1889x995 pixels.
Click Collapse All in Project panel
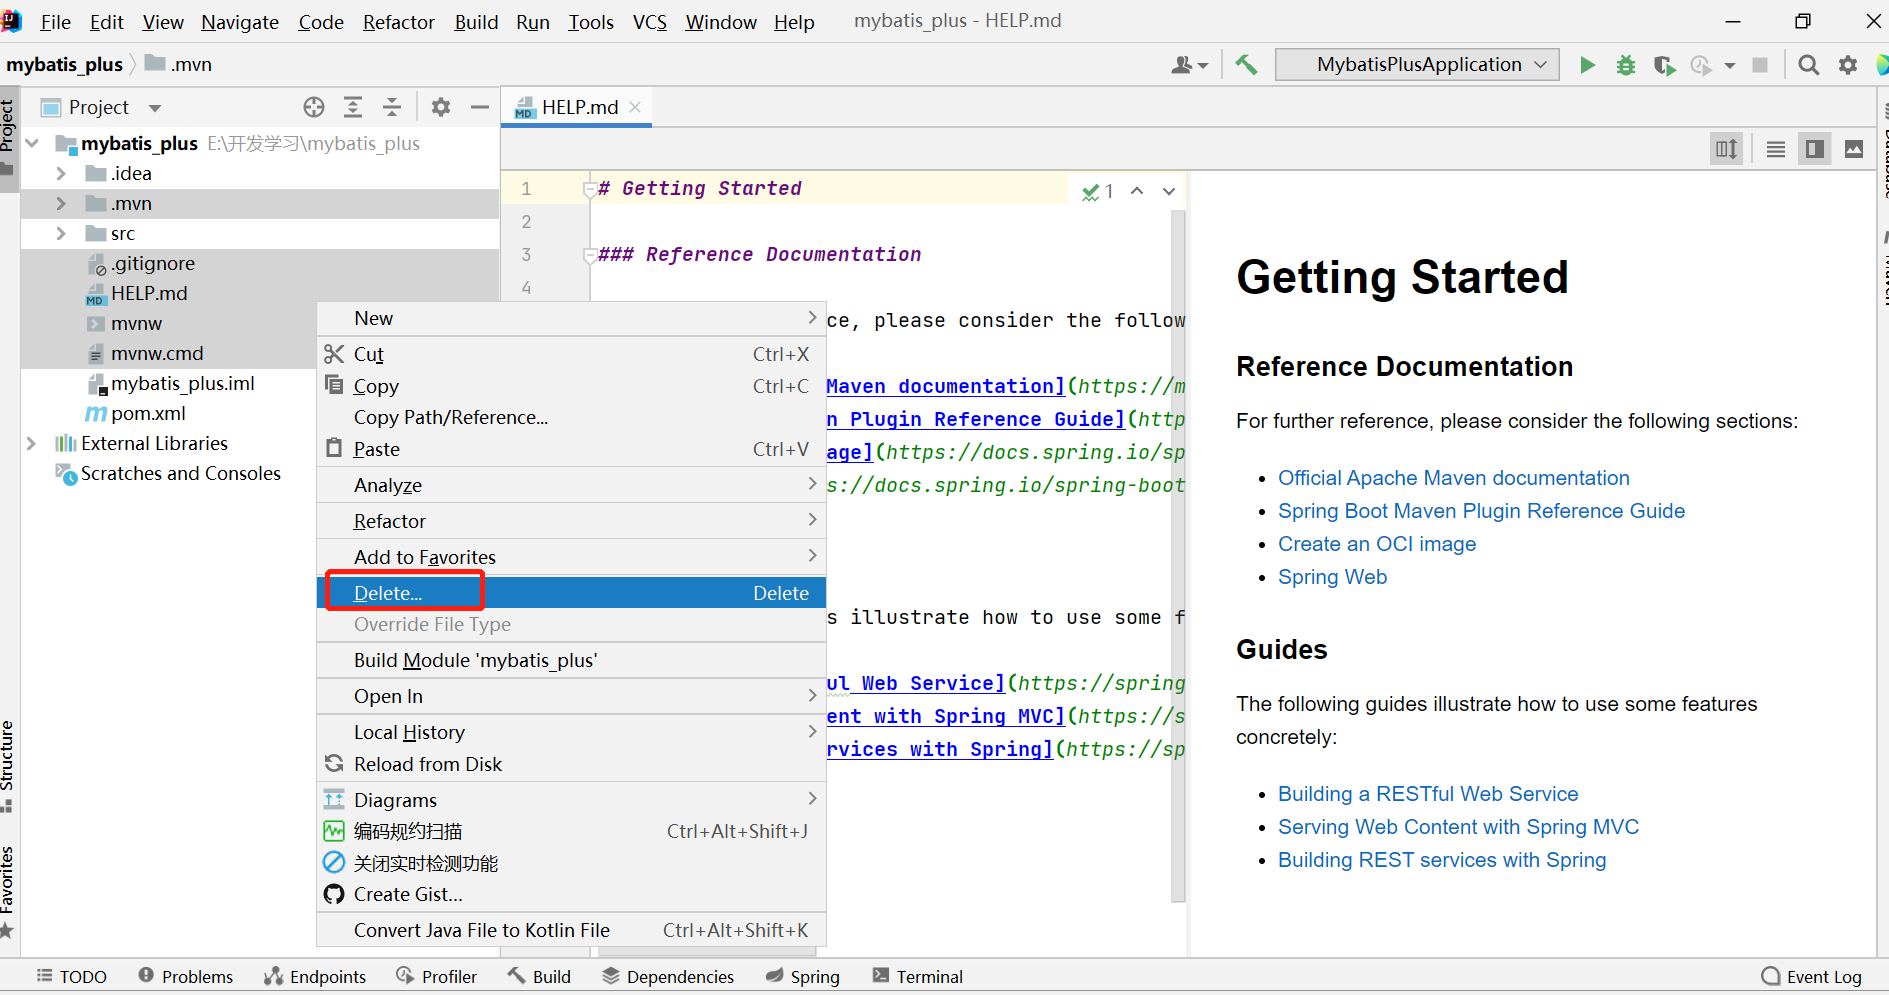[392, 107]
